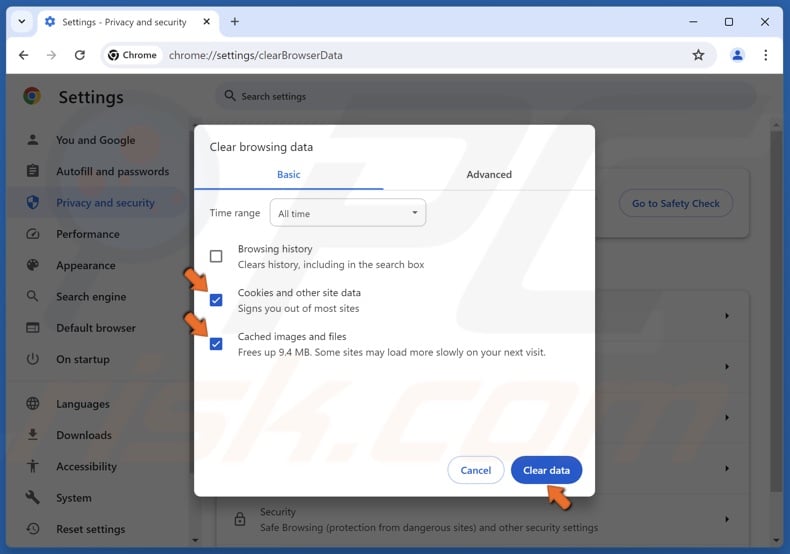Open Downloads settings
This screenshot has height=554, width=790.
pyautogui.click(x=84, y=435)
